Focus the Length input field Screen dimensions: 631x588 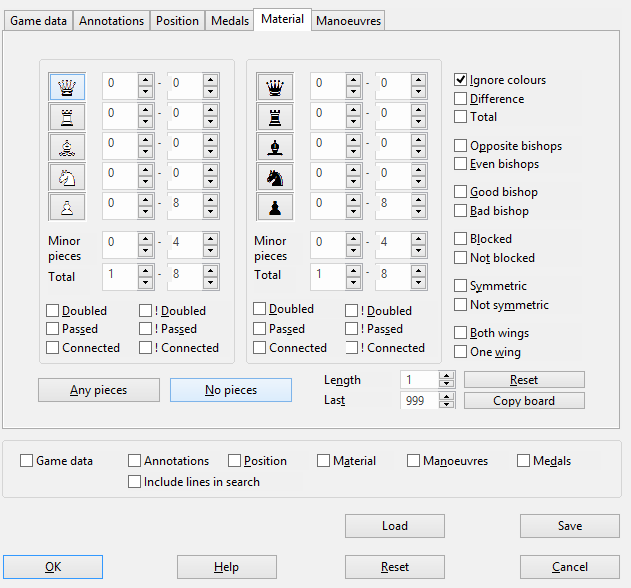pos(419,380)
